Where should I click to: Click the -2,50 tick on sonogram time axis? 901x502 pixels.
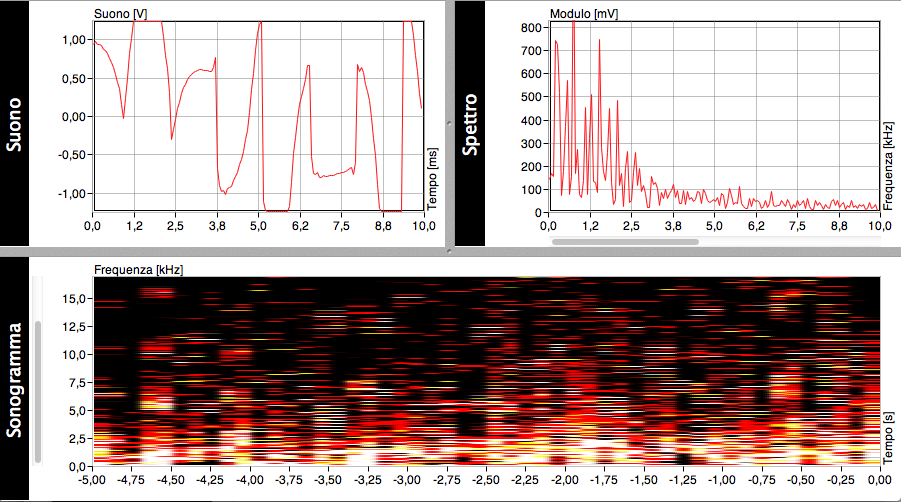(486, 479)
